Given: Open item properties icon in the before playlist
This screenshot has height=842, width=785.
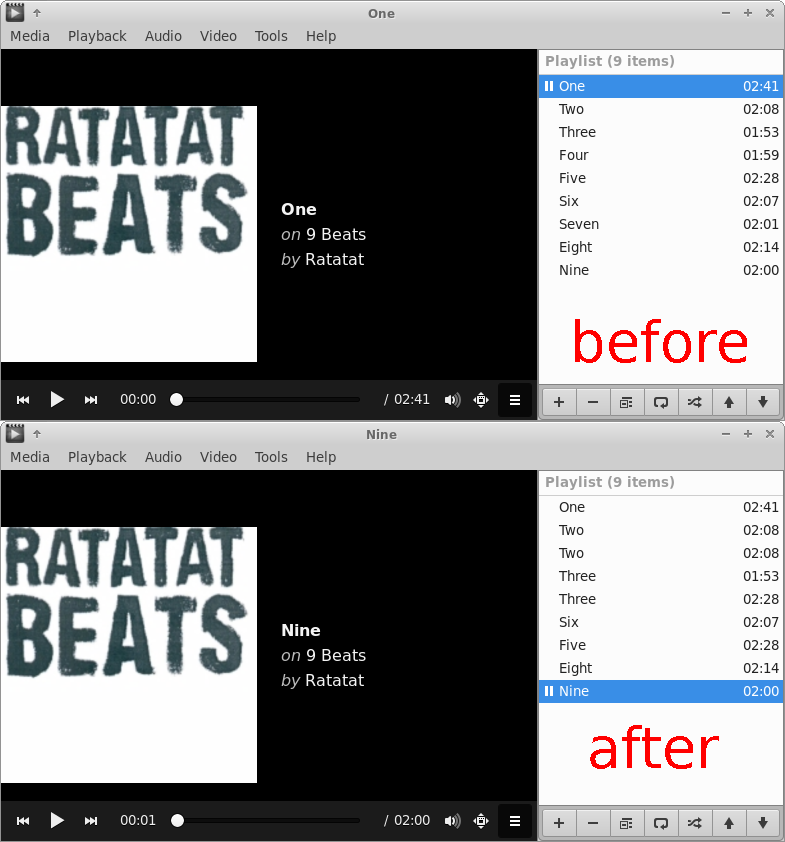Looking at the screenshot, I should click(627, 402).
